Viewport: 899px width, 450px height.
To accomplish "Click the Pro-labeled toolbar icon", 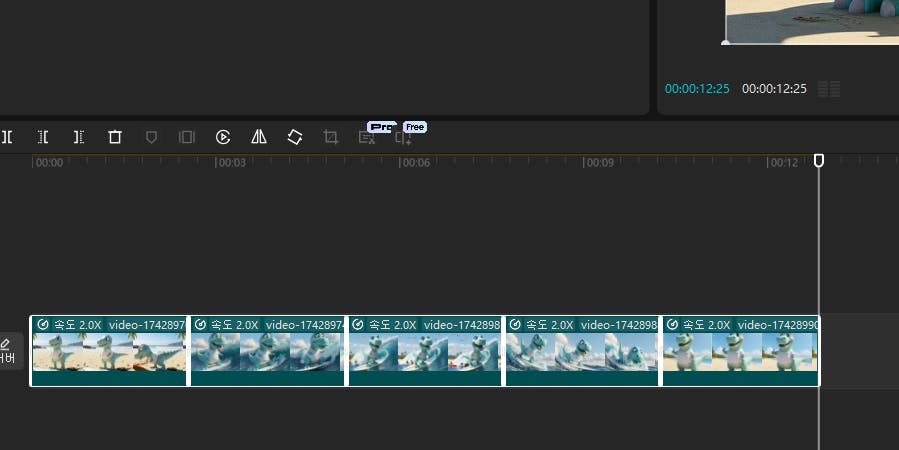I will [367, 137].
